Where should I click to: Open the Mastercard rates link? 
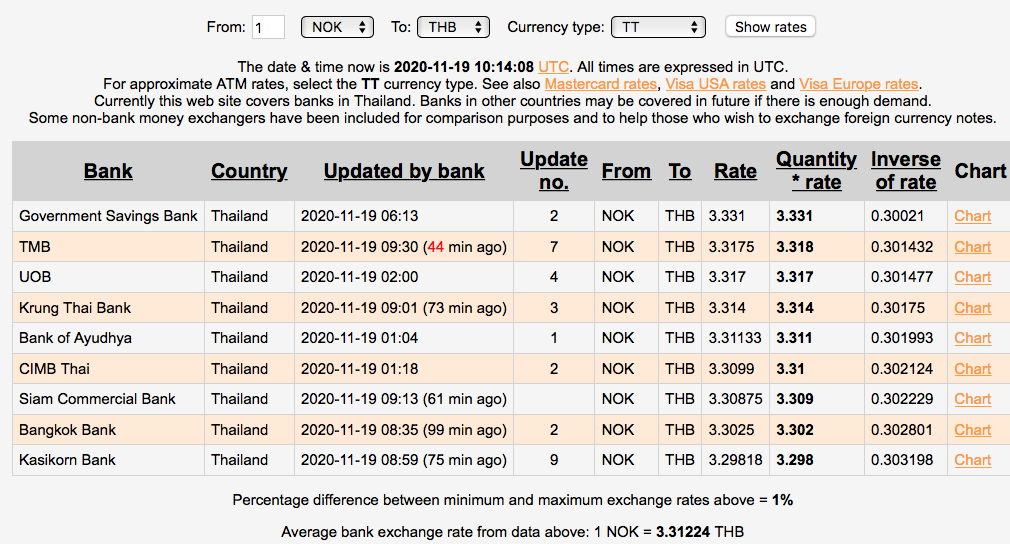coord(600,84)
